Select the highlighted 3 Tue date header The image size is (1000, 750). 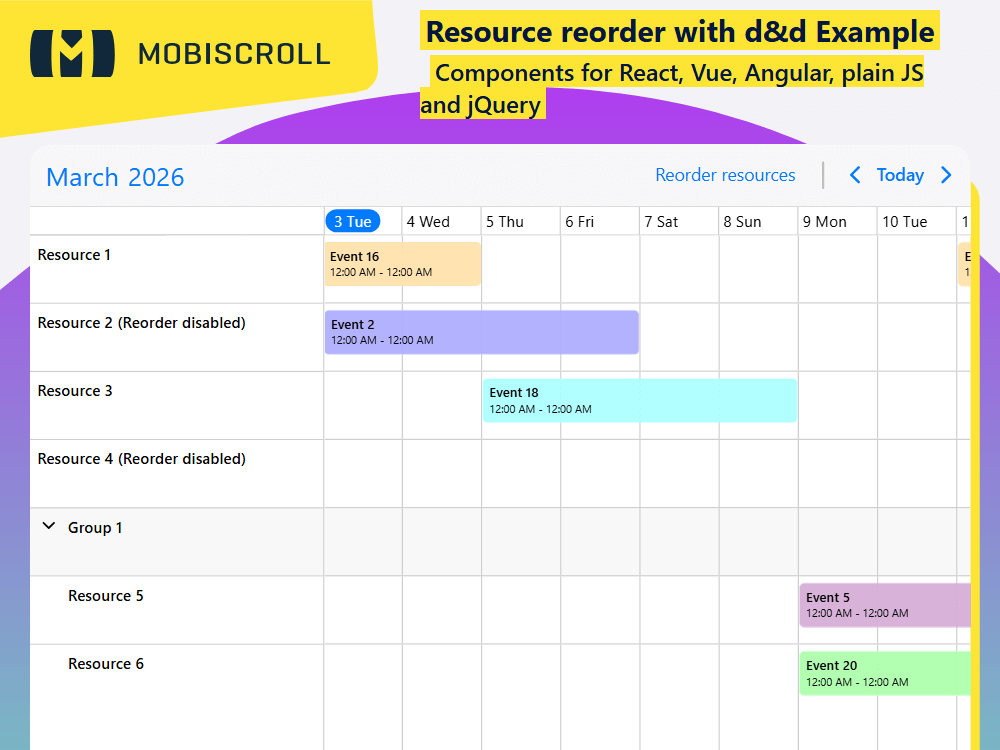click(x=352, y=221)
